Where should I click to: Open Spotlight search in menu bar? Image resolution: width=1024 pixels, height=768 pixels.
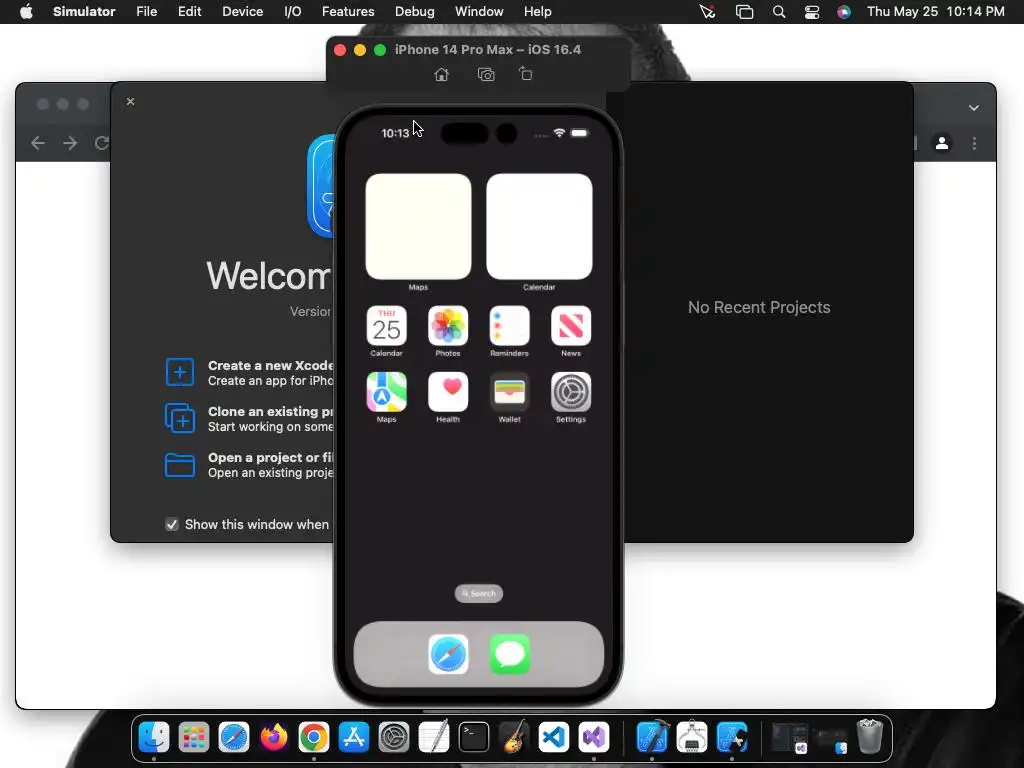pyautogui.click(x=778, y=12)
